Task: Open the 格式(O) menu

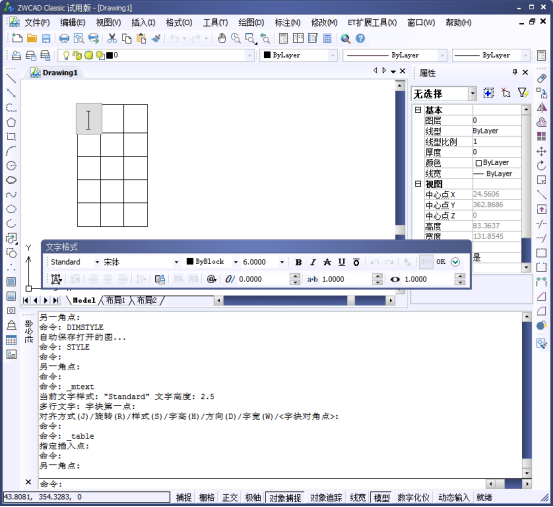Action: coord(179,23)
